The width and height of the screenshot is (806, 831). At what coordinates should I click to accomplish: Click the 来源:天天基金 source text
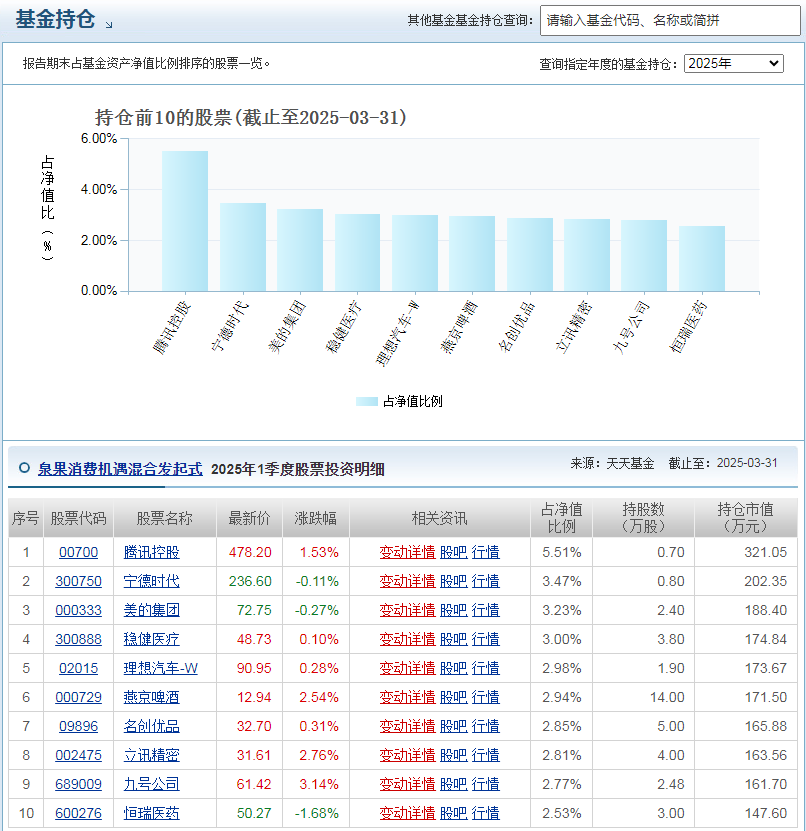pyautogui.click(x=612, y=463)
